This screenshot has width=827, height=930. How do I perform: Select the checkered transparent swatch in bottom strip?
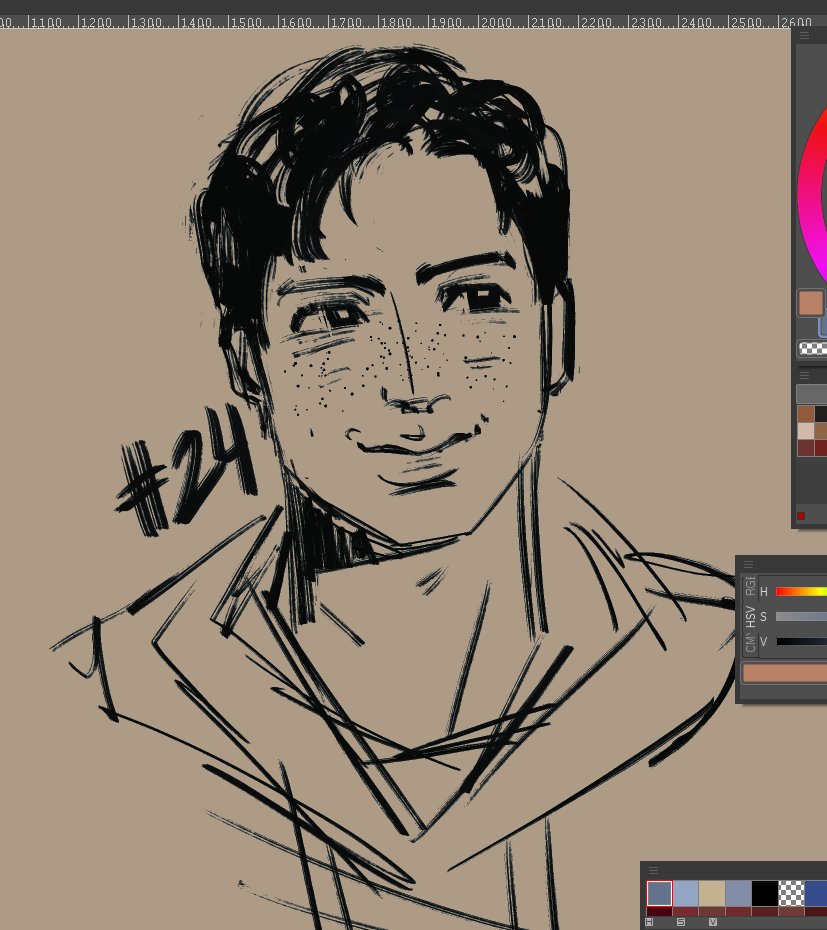(791, 893)
